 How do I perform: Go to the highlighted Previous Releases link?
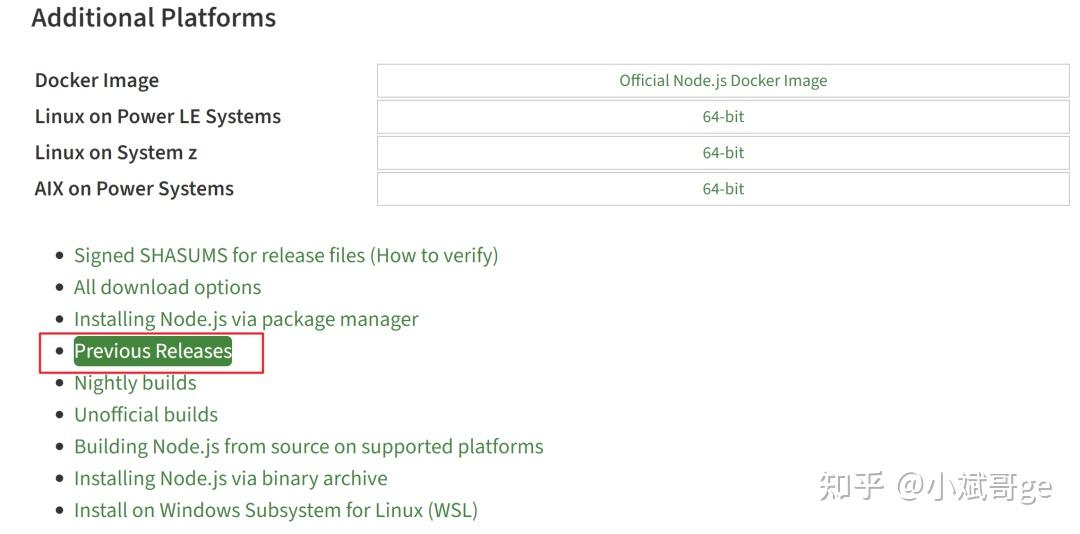pyautogui.click(x=153, y=351)
